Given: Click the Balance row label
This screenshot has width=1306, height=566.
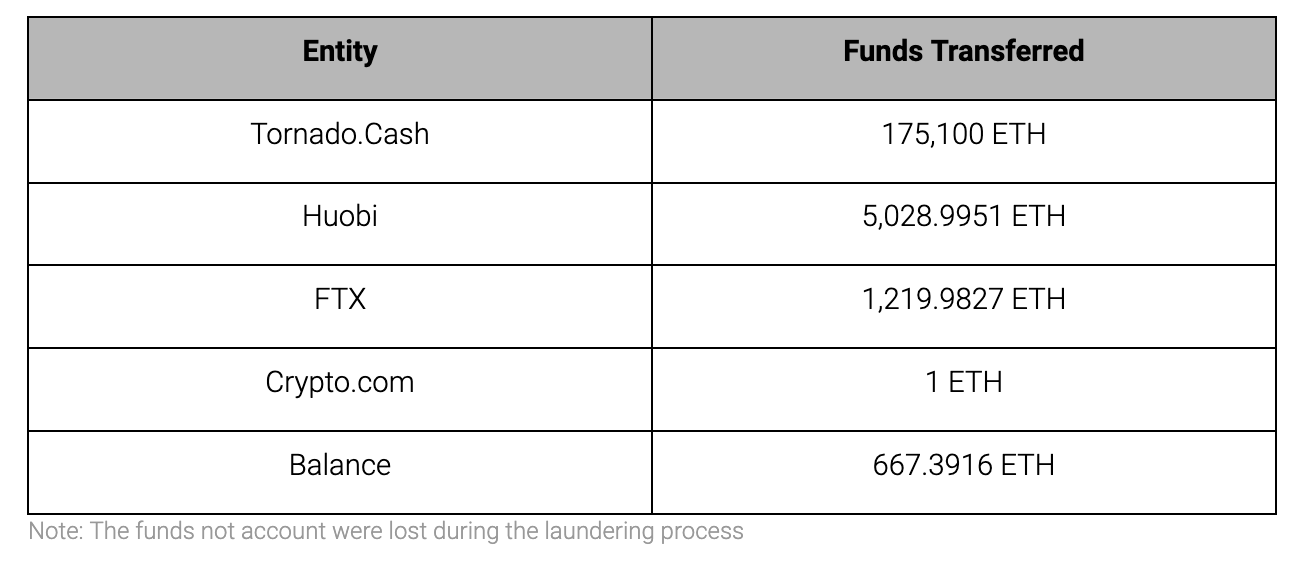Looking at the screenshot, I should click(x=340, y=465).
